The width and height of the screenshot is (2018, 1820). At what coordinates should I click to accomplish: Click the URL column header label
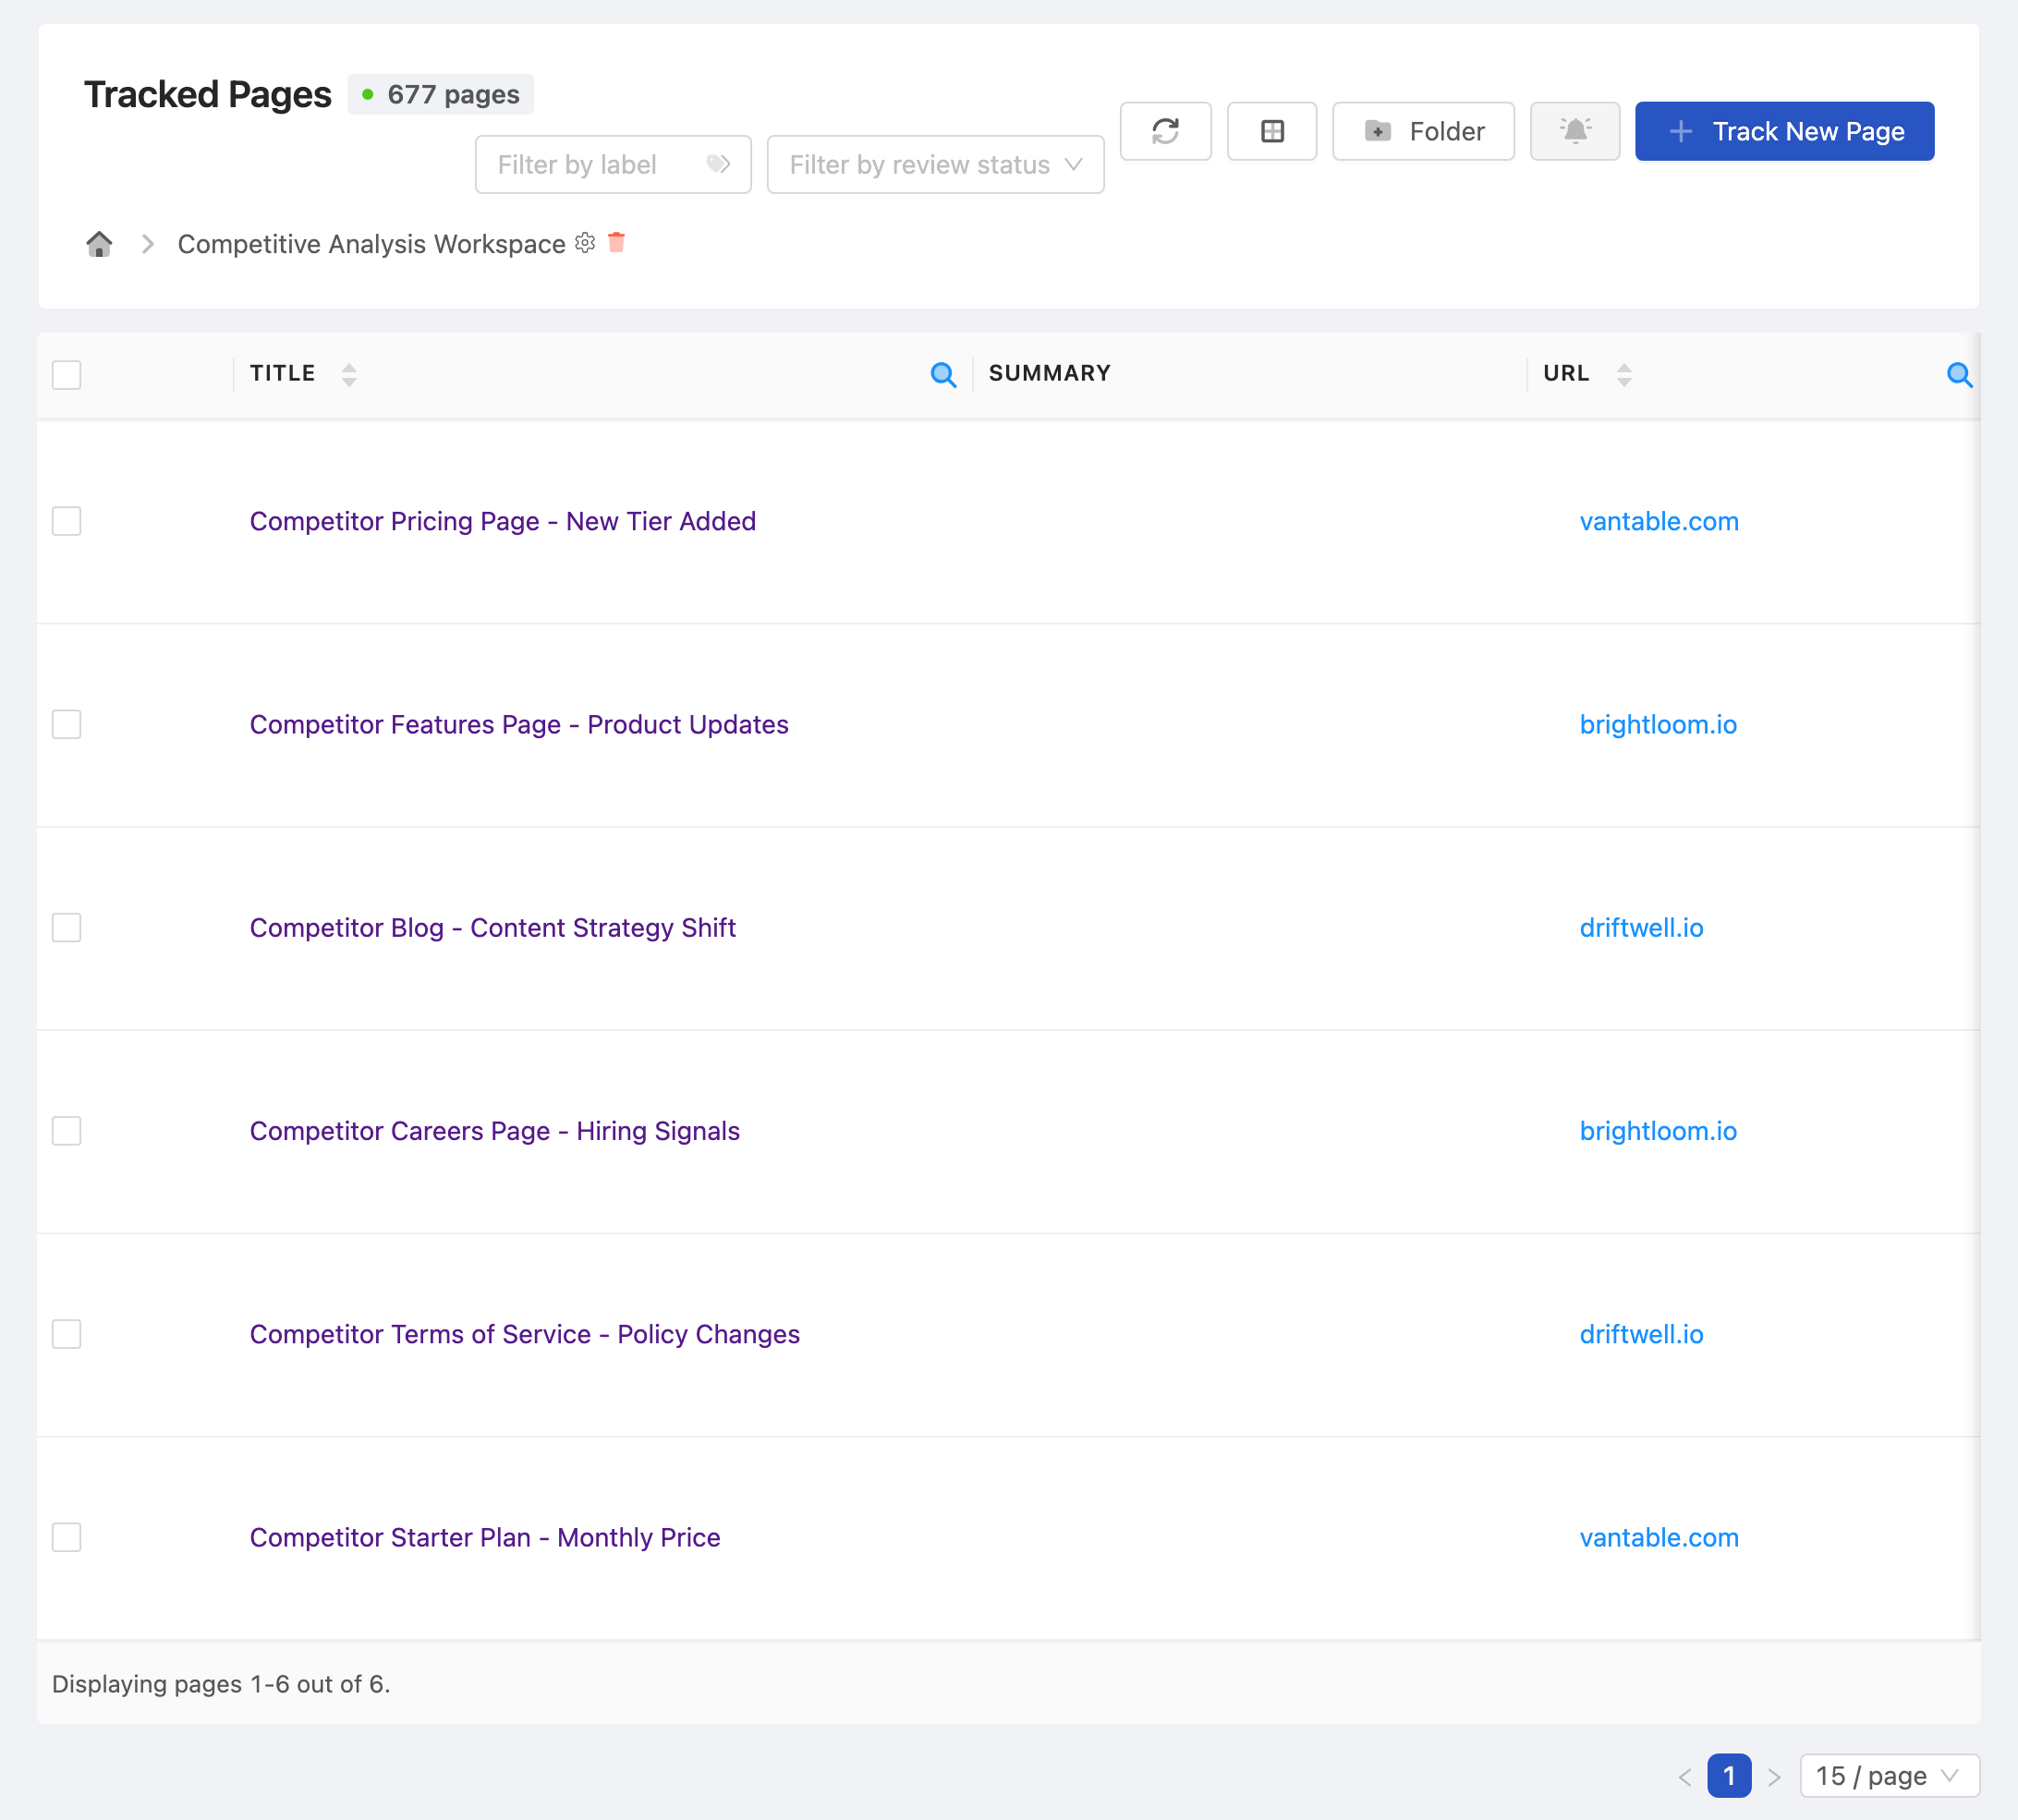[x=1566, y=373]
